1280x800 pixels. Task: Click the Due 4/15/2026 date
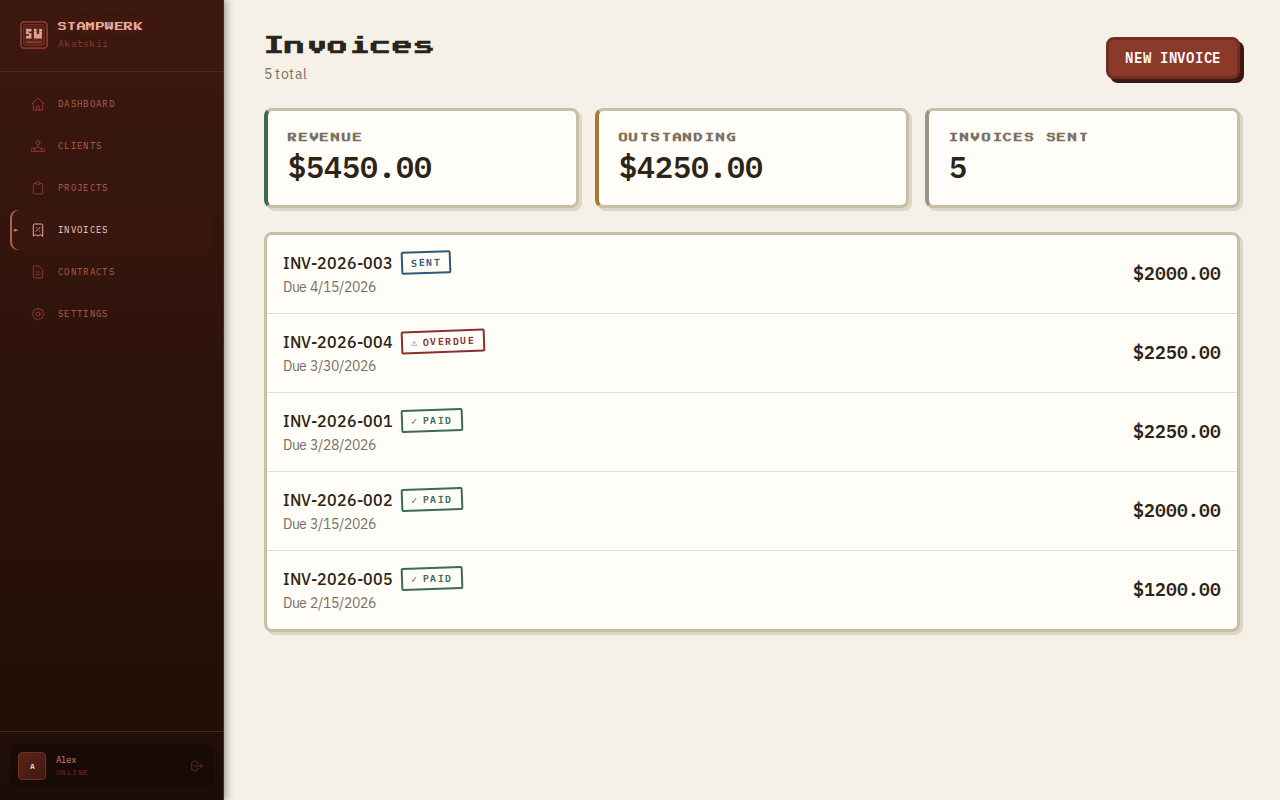pos(330,287)
